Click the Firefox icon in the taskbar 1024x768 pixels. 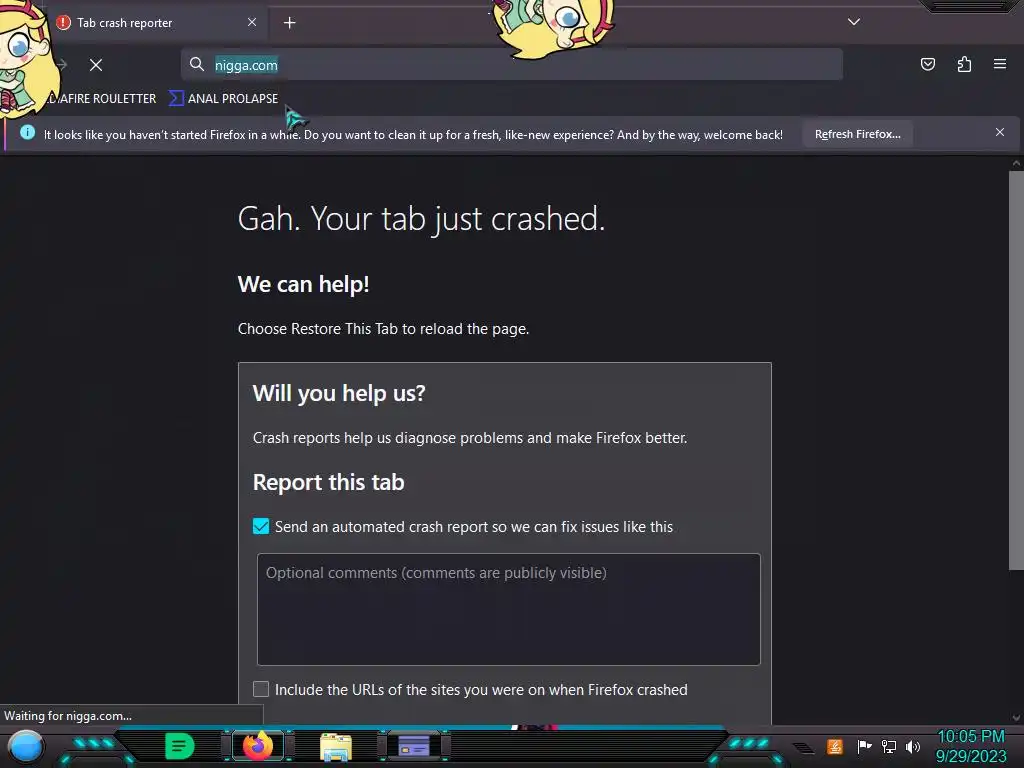(x=257, y=746)
